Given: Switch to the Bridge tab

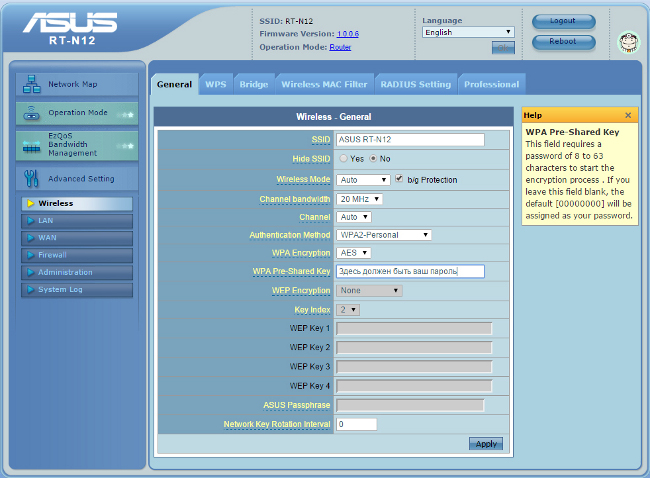Looking at the screenshot, I should tap(254, 84).
